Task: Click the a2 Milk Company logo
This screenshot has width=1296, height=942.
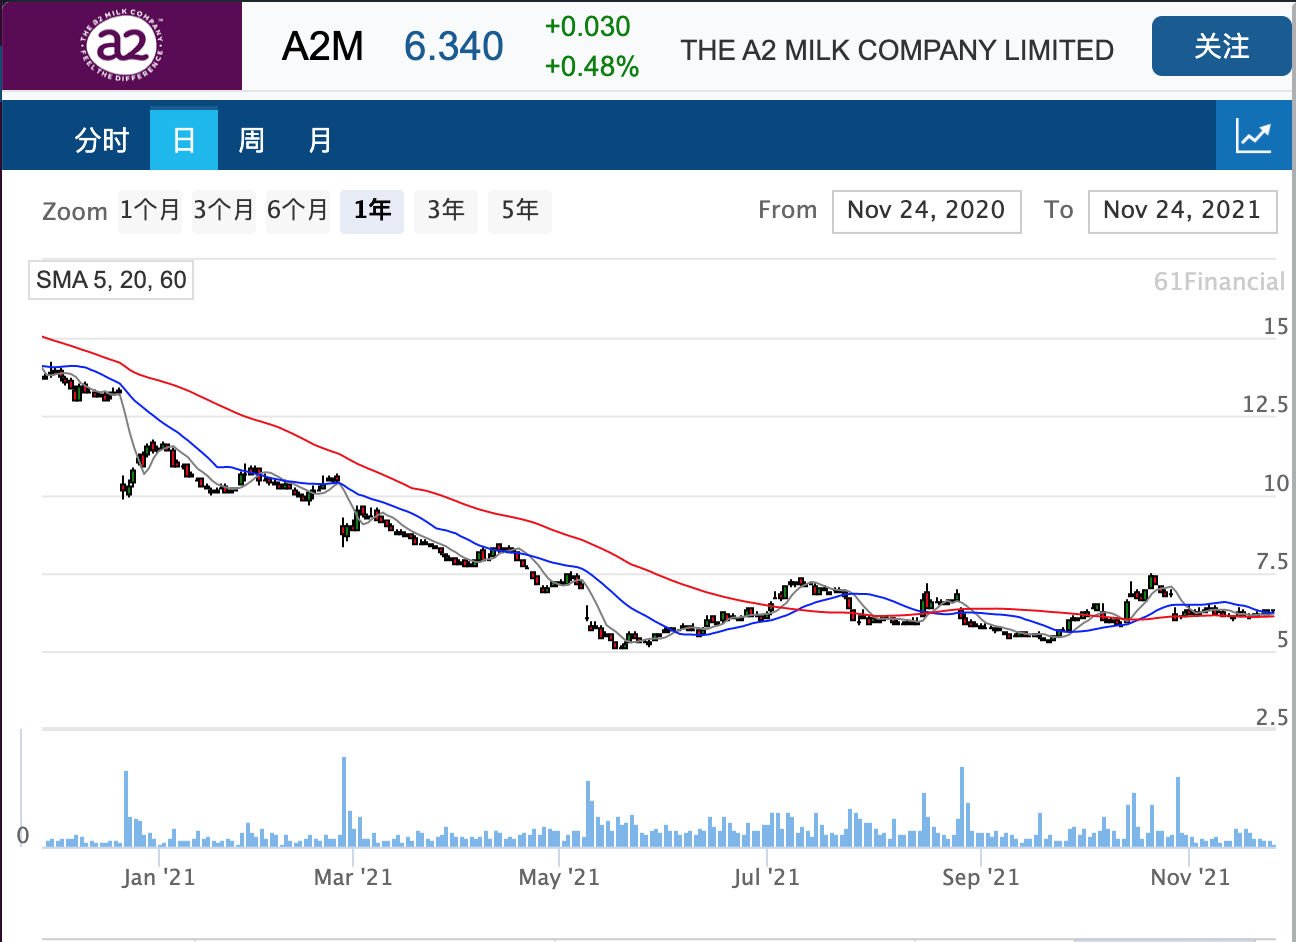Action: click(121, 46)
